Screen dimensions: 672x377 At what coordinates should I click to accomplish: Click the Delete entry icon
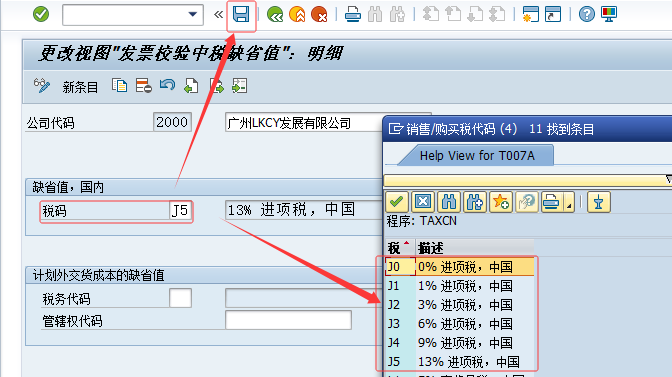(144, 86)
